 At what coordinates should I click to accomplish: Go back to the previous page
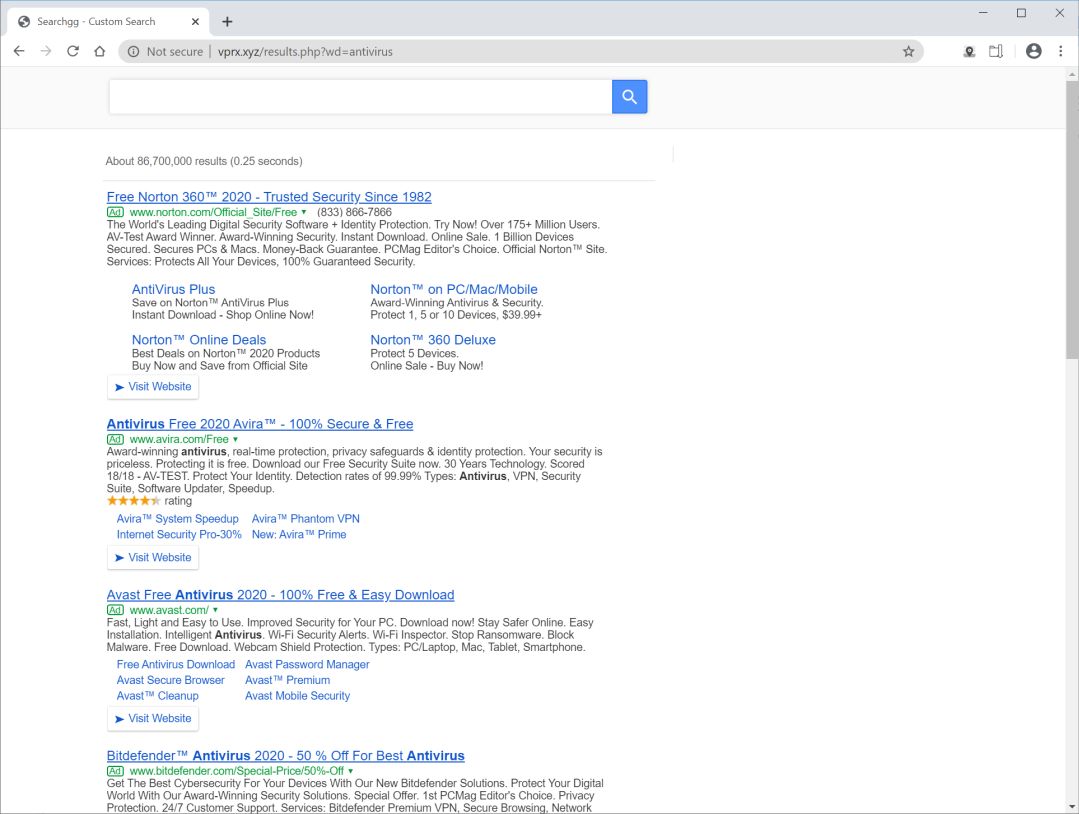19,52
